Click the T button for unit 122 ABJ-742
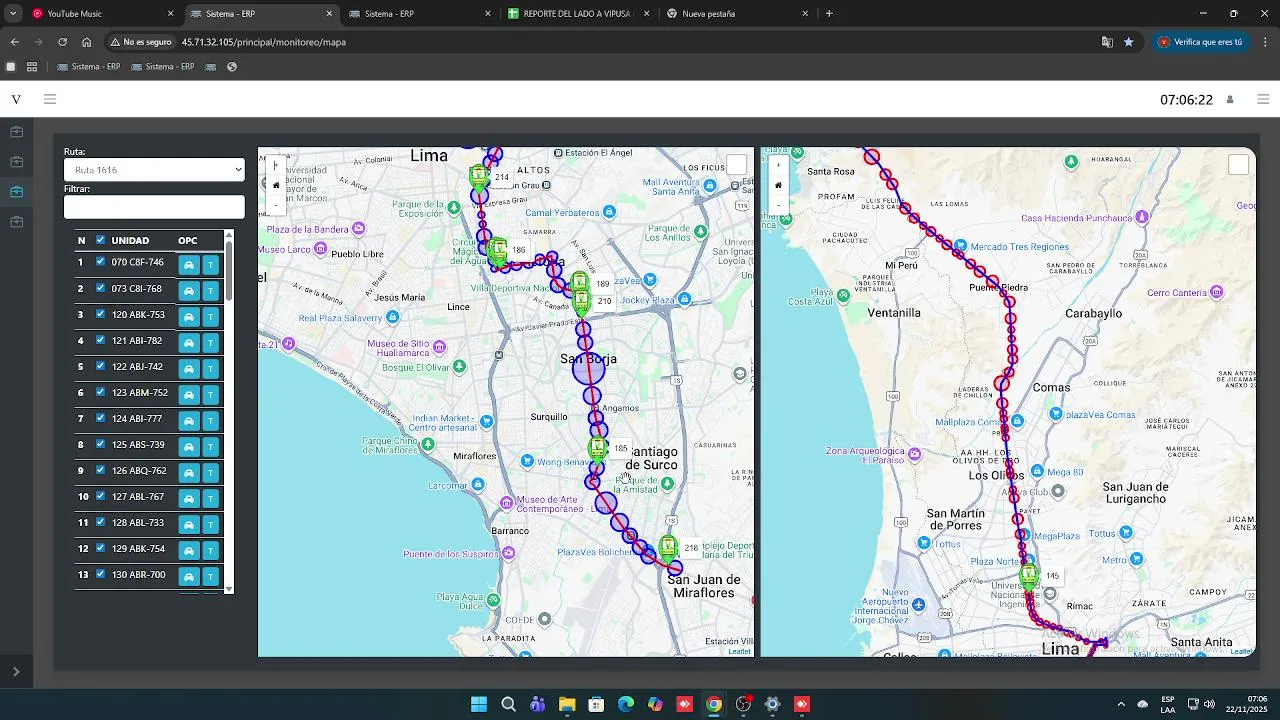This screenshot has width=1280, height=720. (x=210, y=369)
